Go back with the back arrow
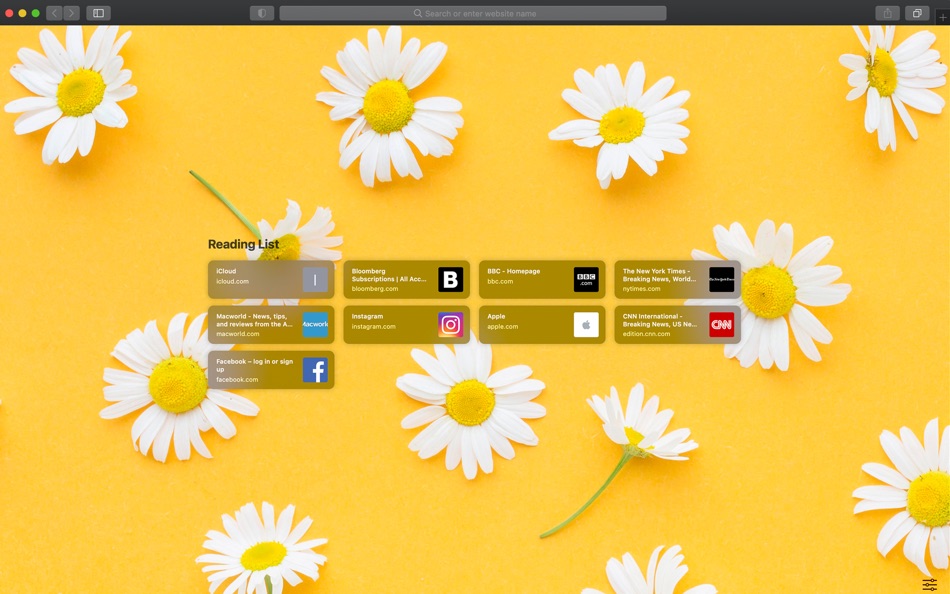 [x=55, y=13]
